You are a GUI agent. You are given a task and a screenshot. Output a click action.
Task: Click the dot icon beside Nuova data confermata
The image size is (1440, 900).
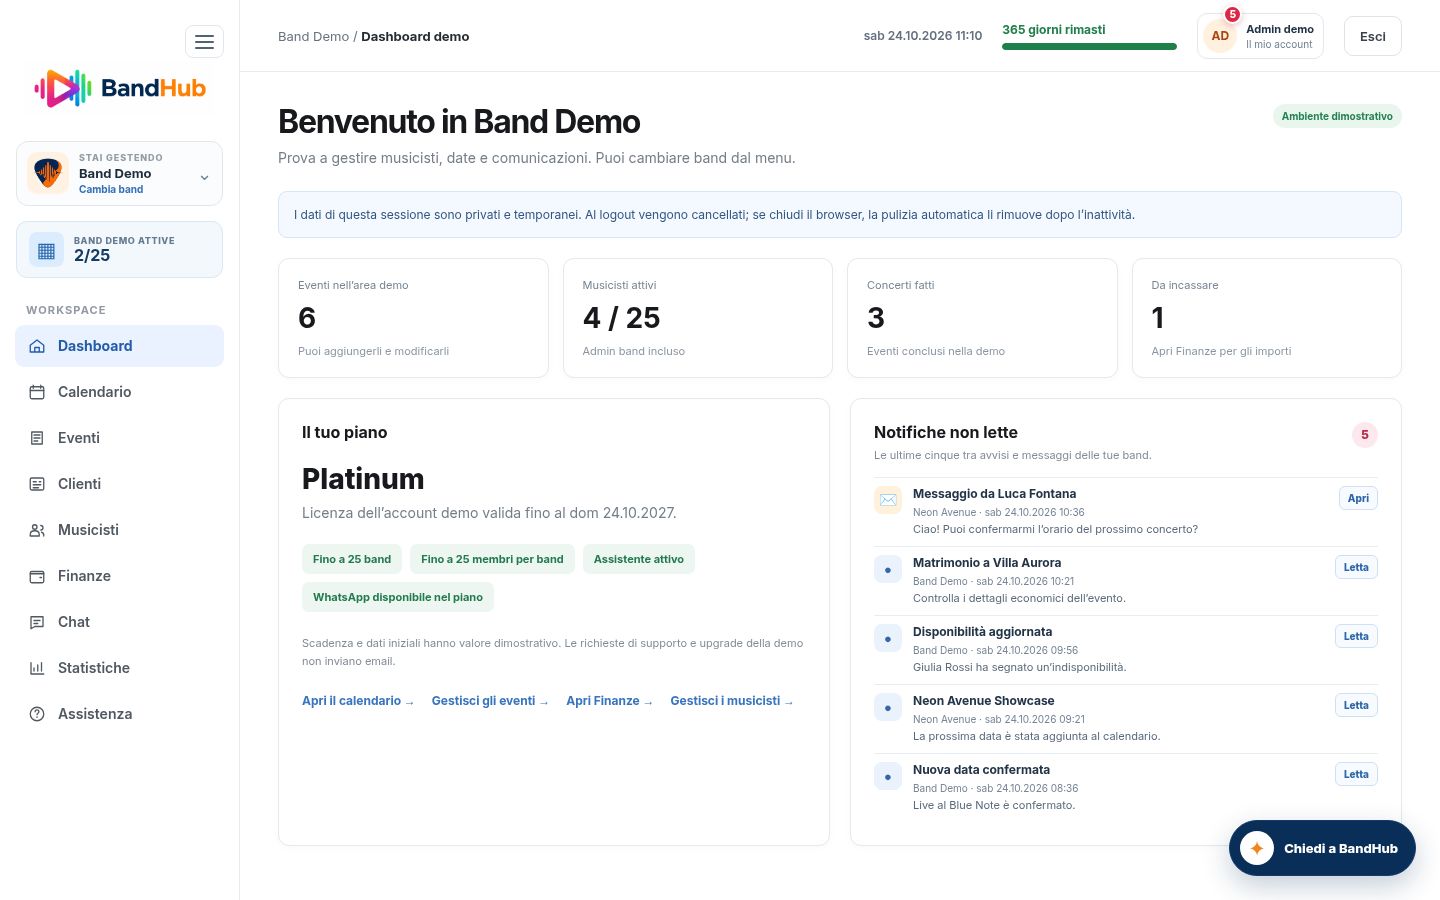click(888, 776)
